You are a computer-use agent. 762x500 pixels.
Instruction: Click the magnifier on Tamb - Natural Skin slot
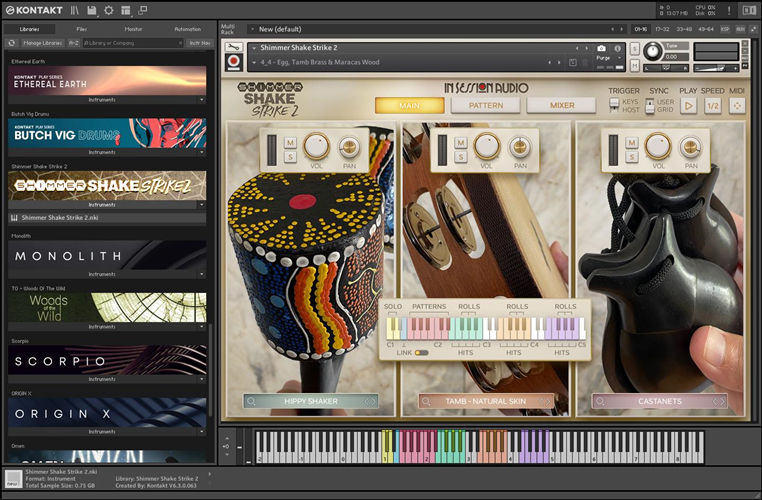426,402
